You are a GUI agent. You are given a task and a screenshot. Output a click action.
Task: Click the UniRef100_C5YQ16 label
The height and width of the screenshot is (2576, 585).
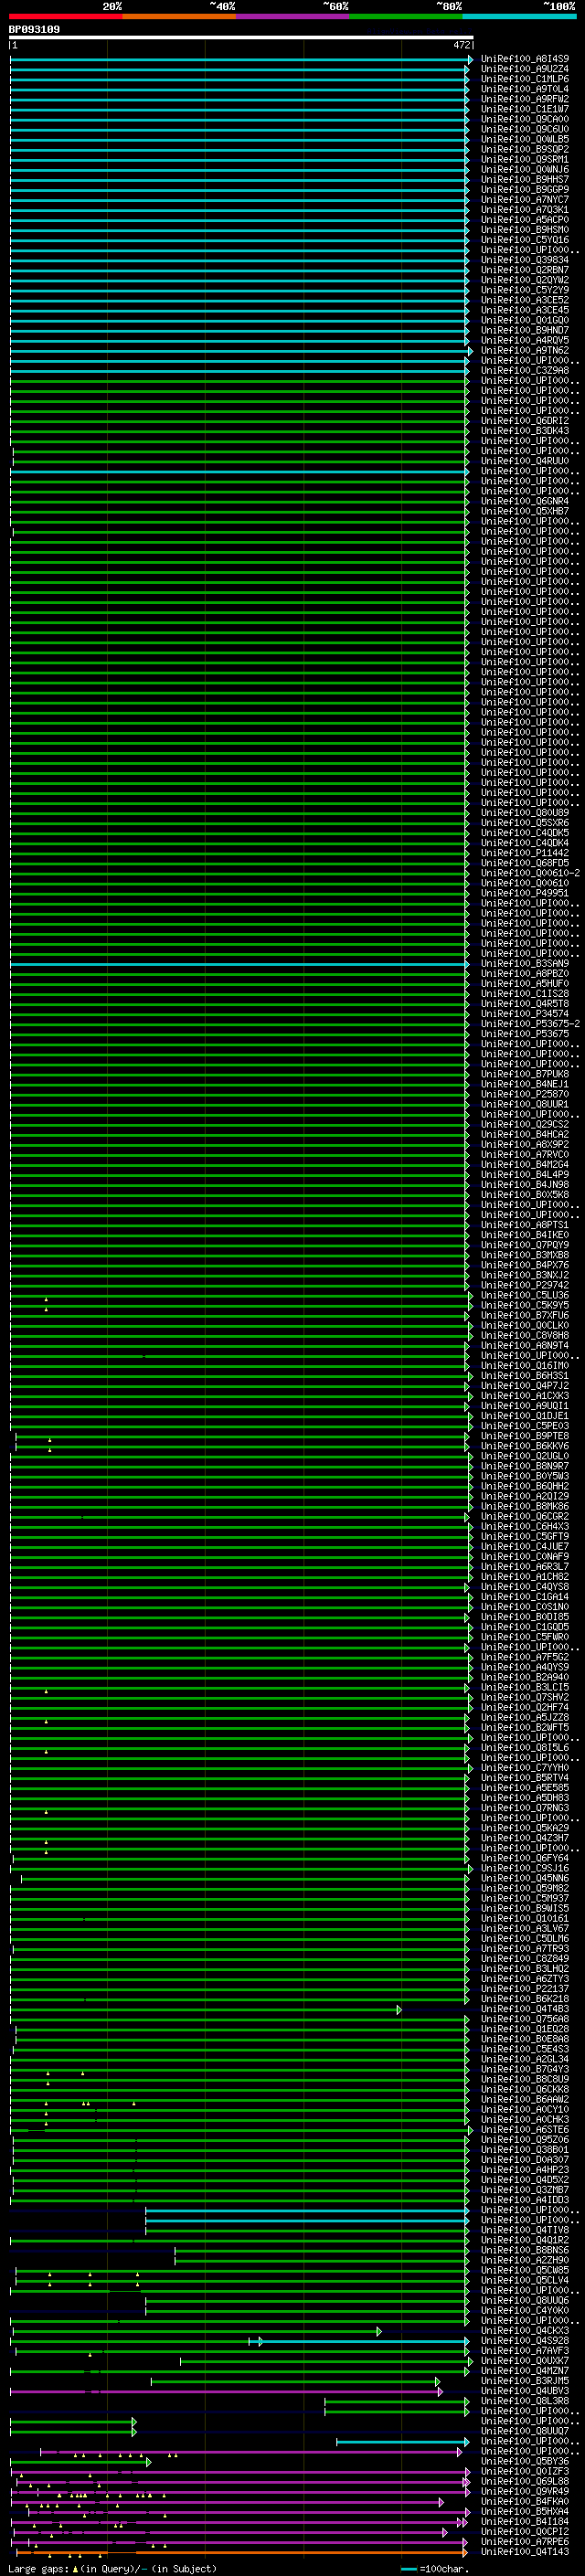[x=525, y=240]
